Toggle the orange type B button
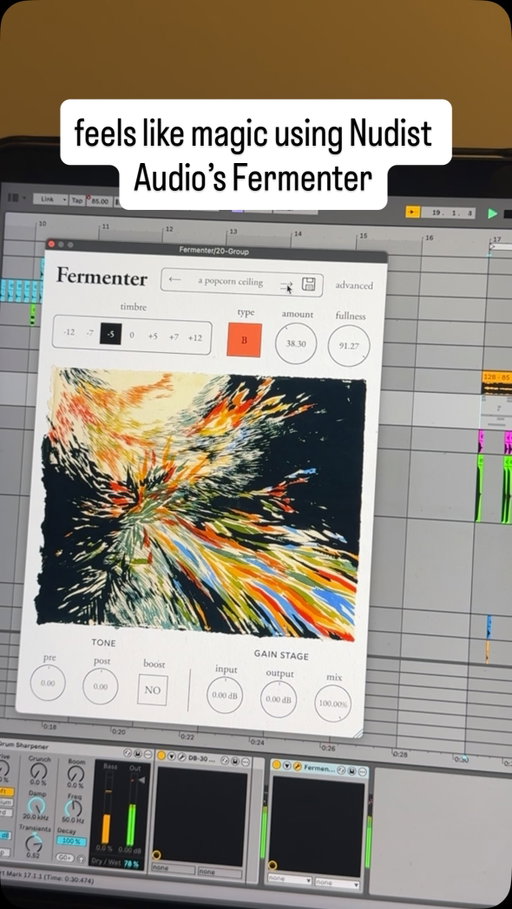 click(x=244, y=340)
